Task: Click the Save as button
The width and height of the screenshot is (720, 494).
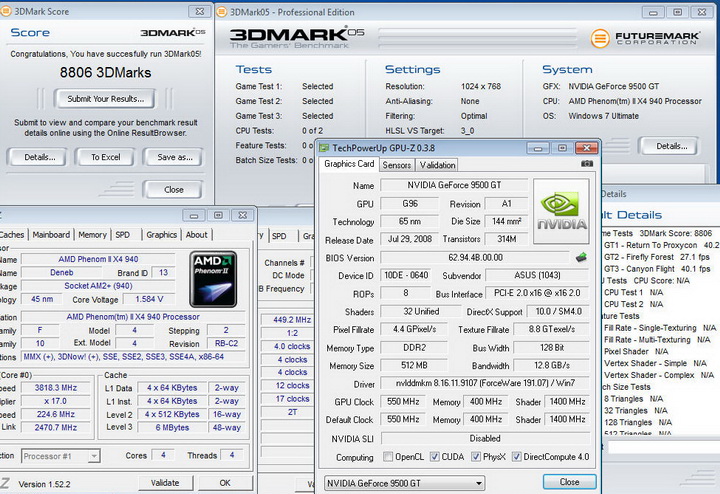Action: 174,157
